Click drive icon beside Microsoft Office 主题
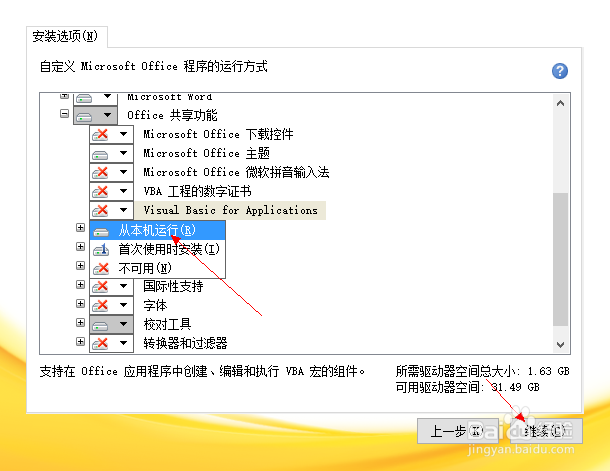 click(x=100, y=155)
